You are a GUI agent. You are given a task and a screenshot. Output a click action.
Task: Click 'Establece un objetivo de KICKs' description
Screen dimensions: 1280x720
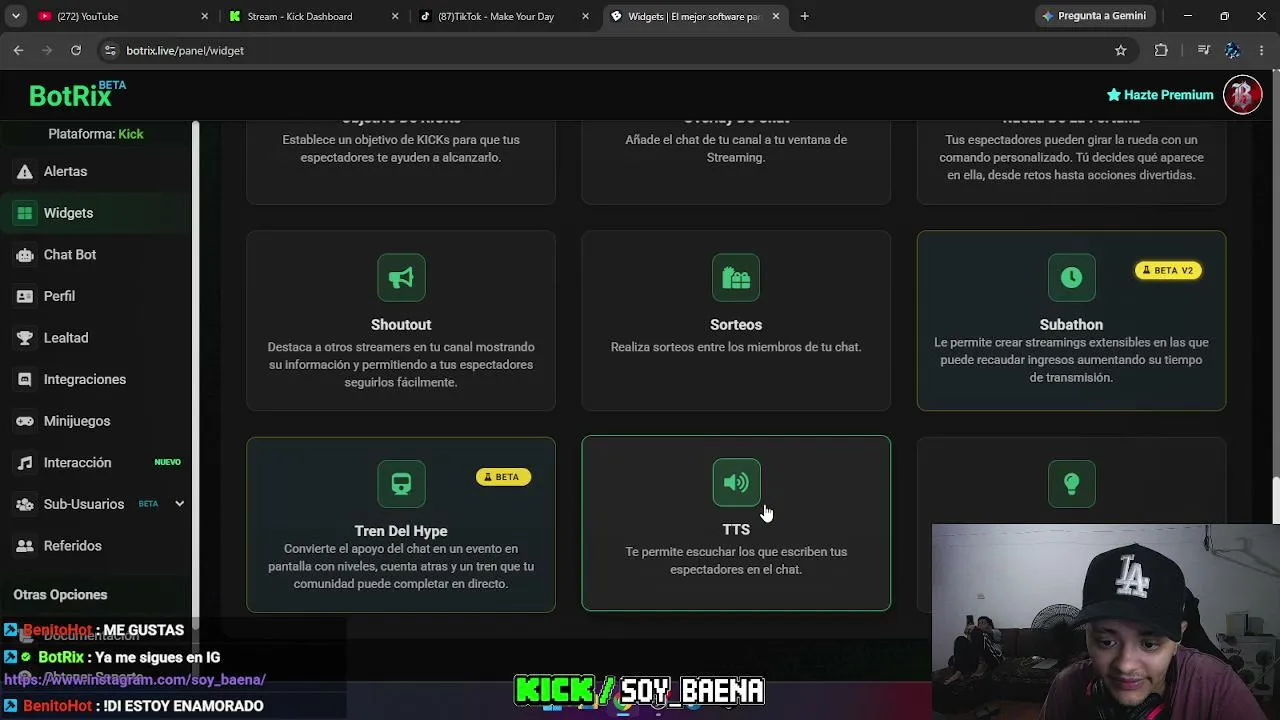coord(401,148)
